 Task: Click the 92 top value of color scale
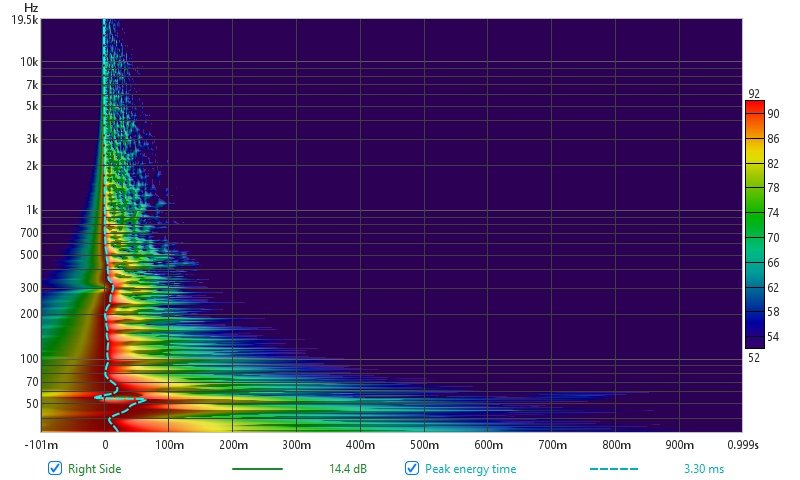coord(754,94)
